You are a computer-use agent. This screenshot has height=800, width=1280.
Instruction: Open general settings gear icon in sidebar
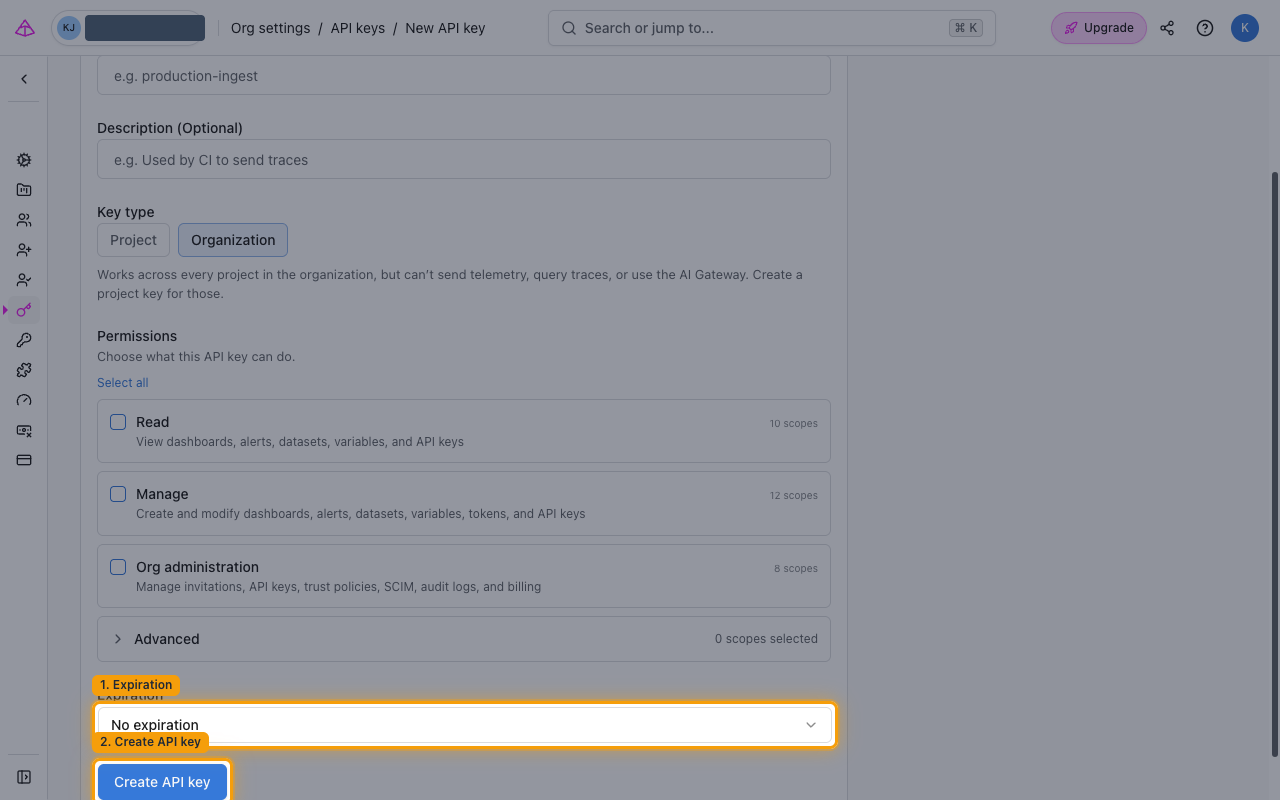point(24,160)
